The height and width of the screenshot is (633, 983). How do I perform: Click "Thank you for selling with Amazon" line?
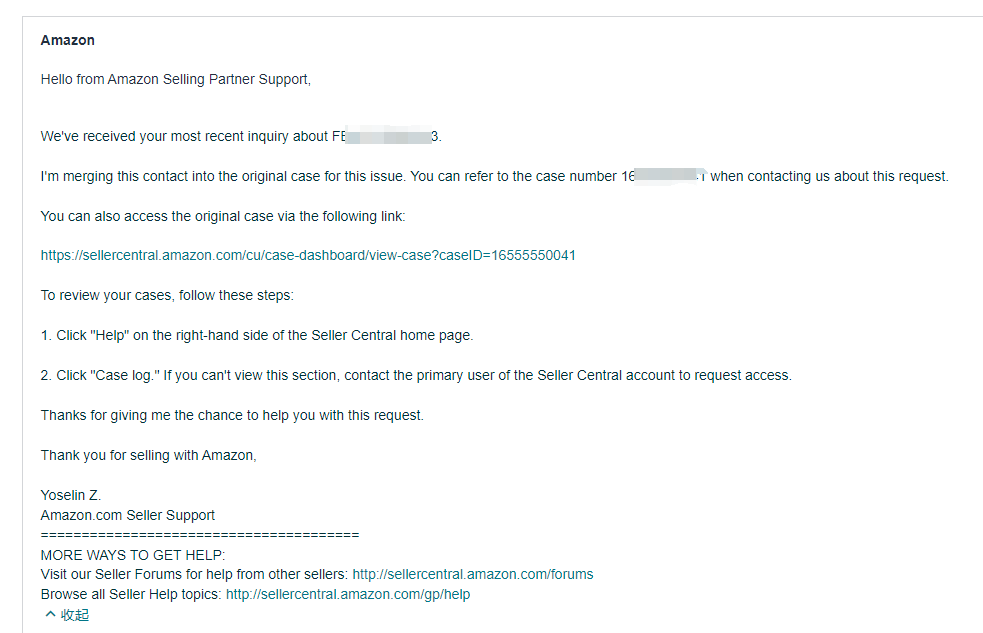point(149,456)
